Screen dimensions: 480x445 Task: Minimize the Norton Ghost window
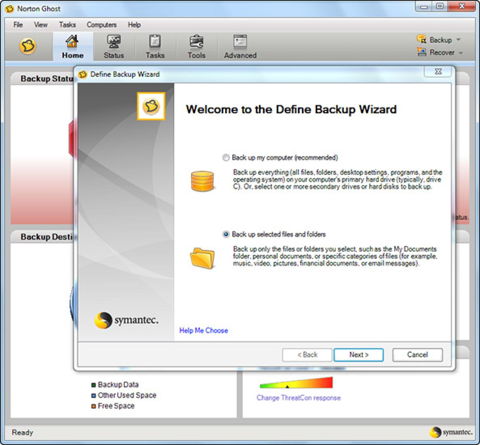[x=424, y=6]
